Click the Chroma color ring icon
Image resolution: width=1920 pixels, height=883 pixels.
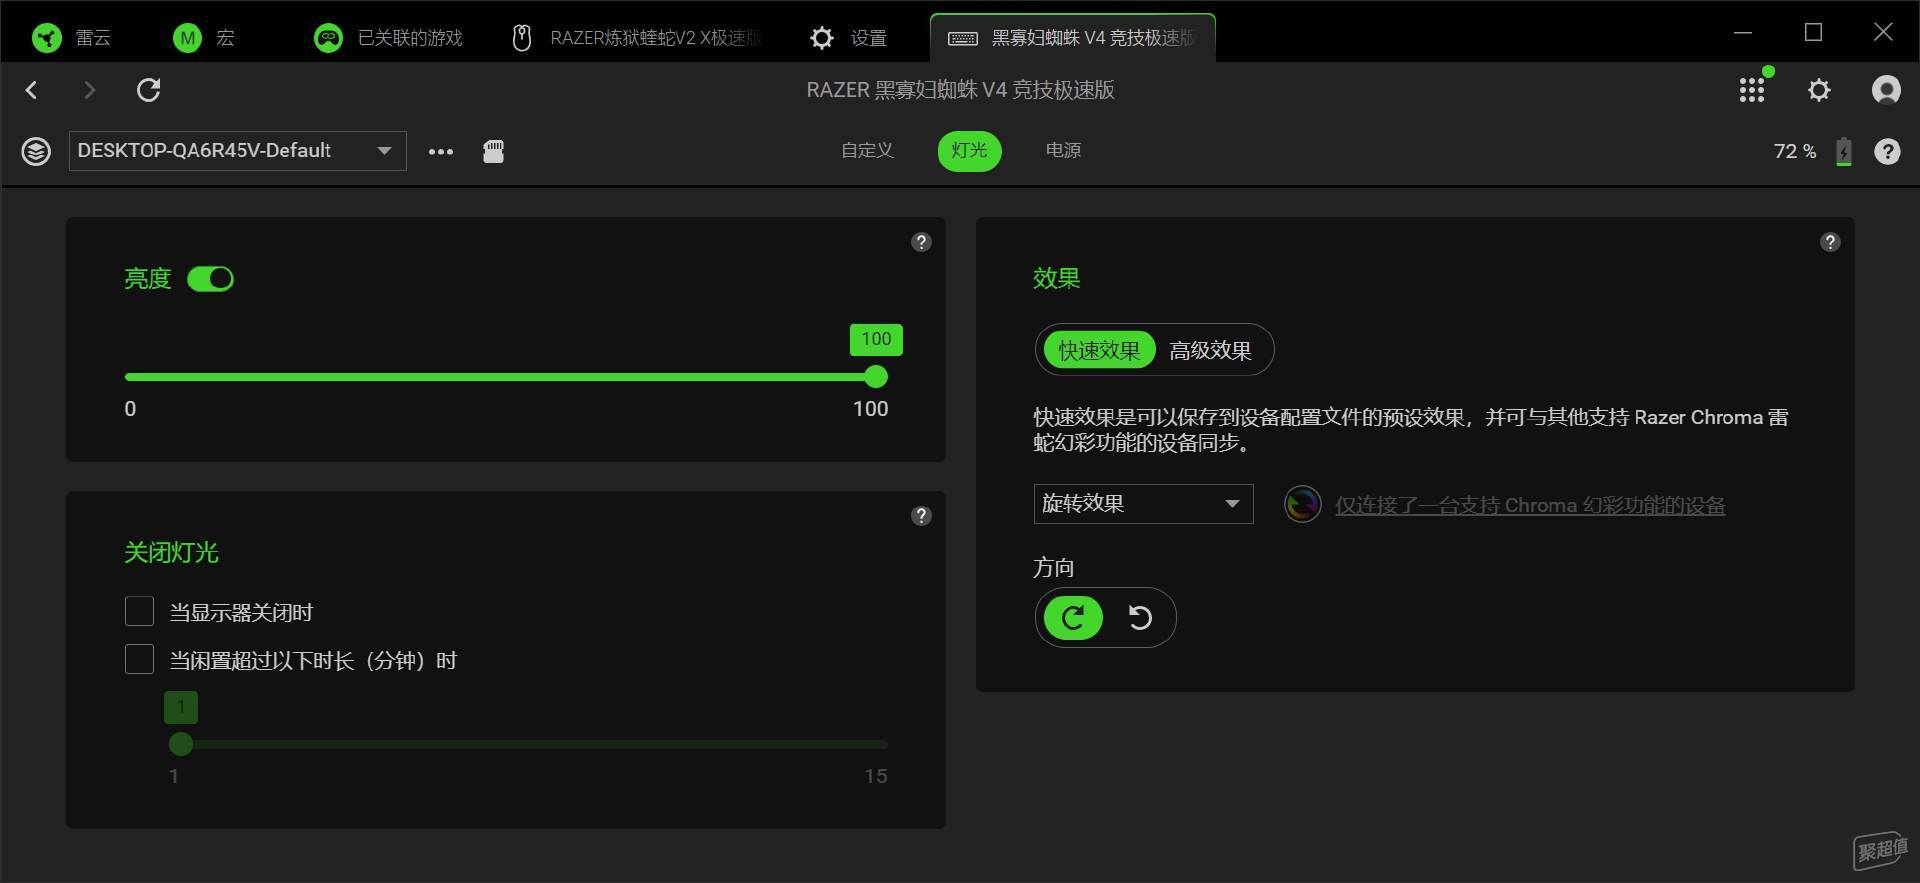point(1302,504)
